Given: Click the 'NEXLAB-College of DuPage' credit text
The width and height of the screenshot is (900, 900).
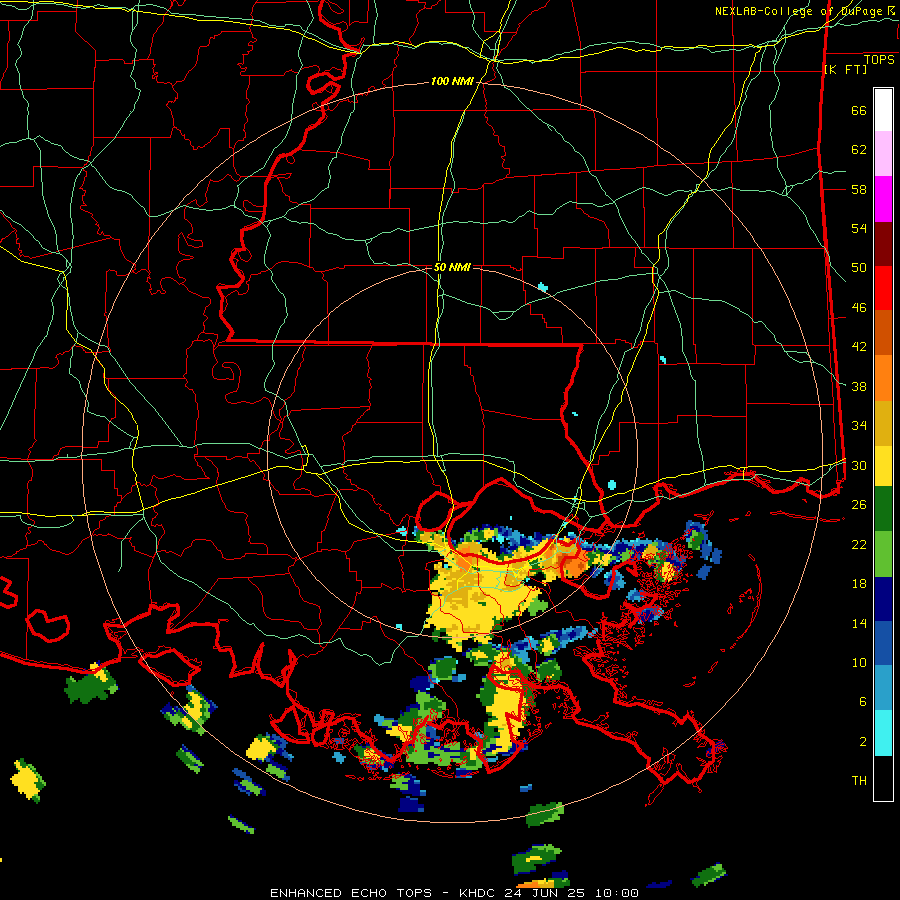Looking at the screenshot, I should pos(799,11).
